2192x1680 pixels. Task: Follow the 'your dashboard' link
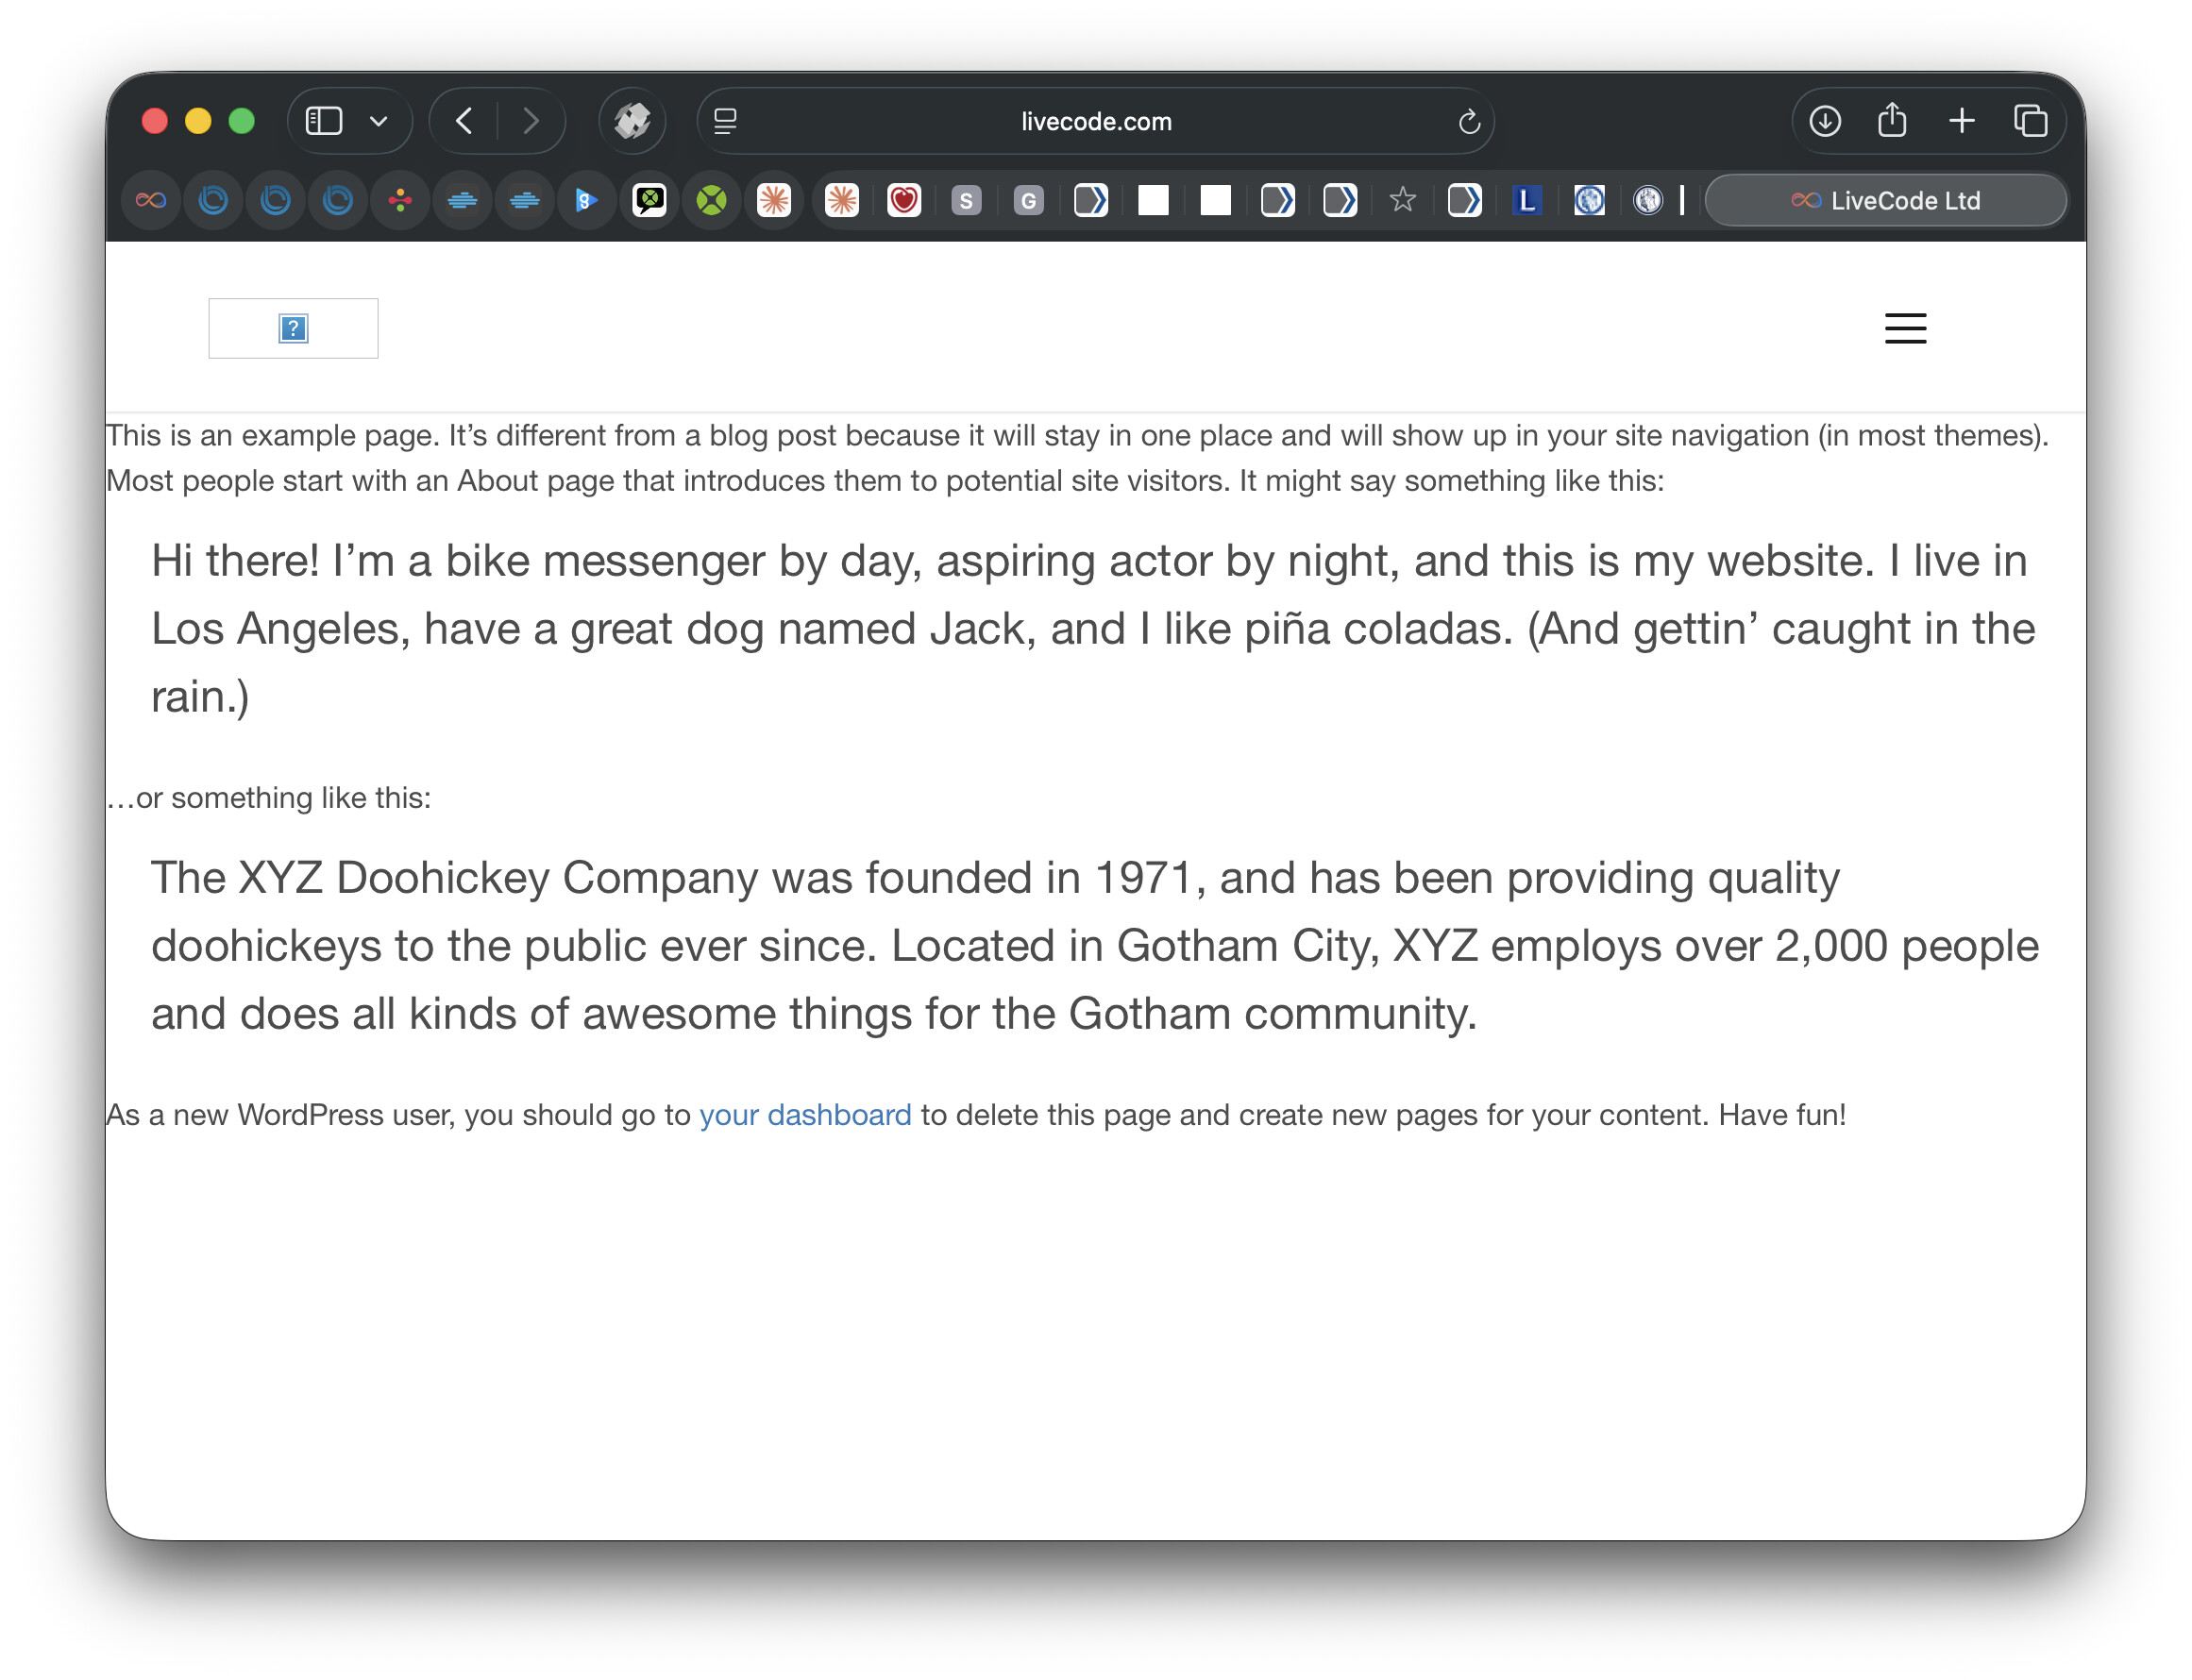pyautogui.click(x=805, y=1114)
